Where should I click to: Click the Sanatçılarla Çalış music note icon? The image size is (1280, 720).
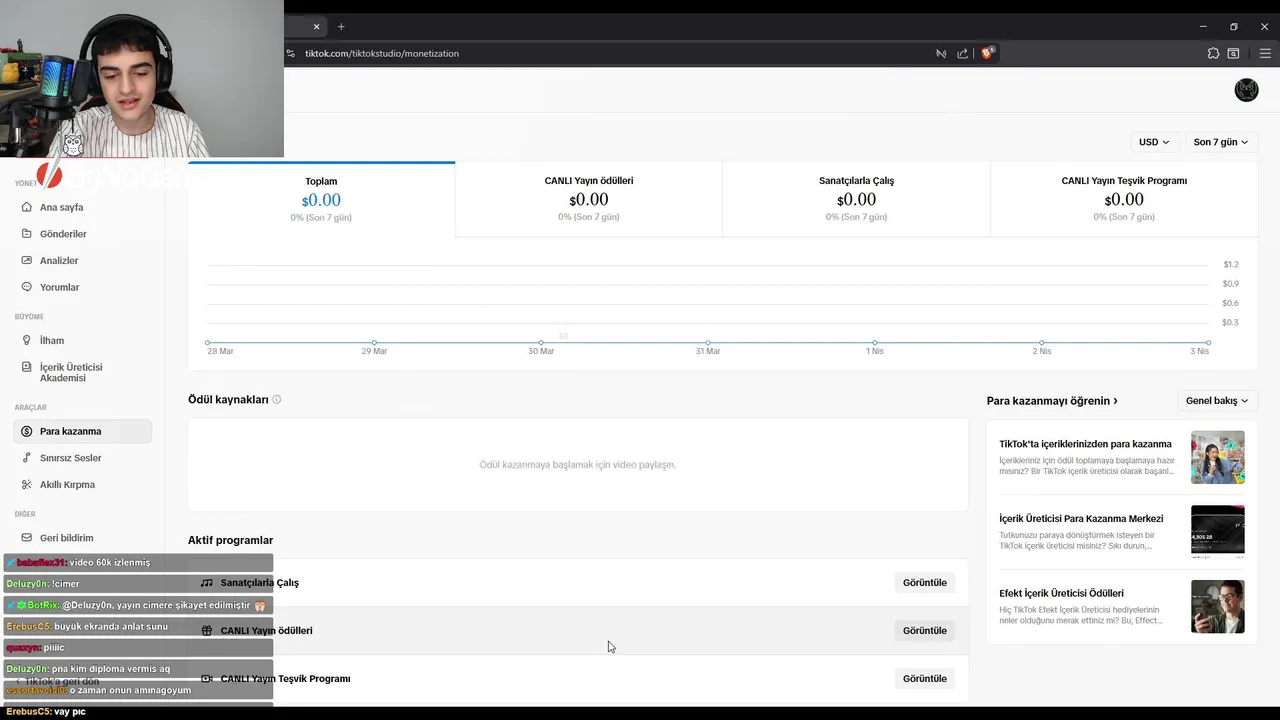pyautogui.click(x=206, y=583)
